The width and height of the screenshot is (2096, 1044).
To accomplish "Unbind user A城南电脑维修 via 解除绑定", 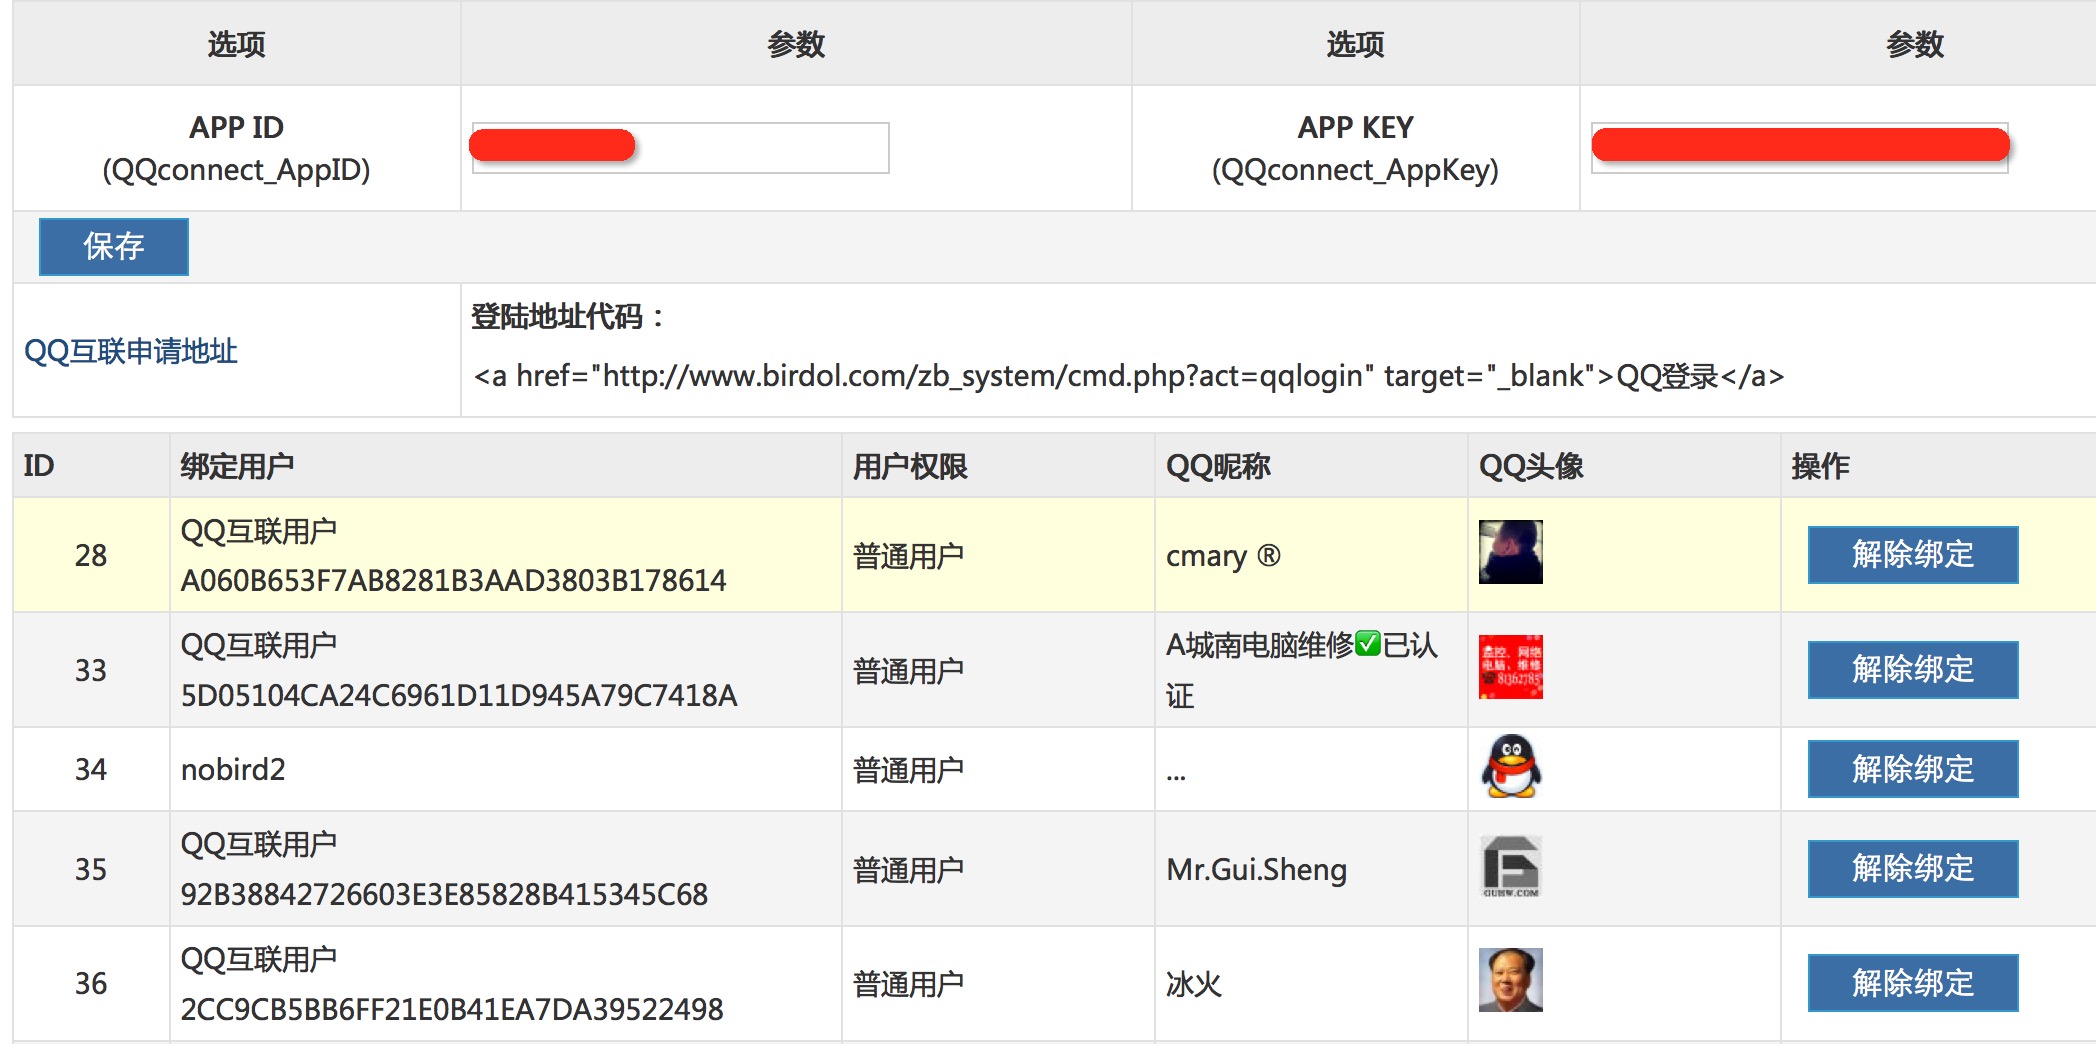I will [x=1913, y=670].
